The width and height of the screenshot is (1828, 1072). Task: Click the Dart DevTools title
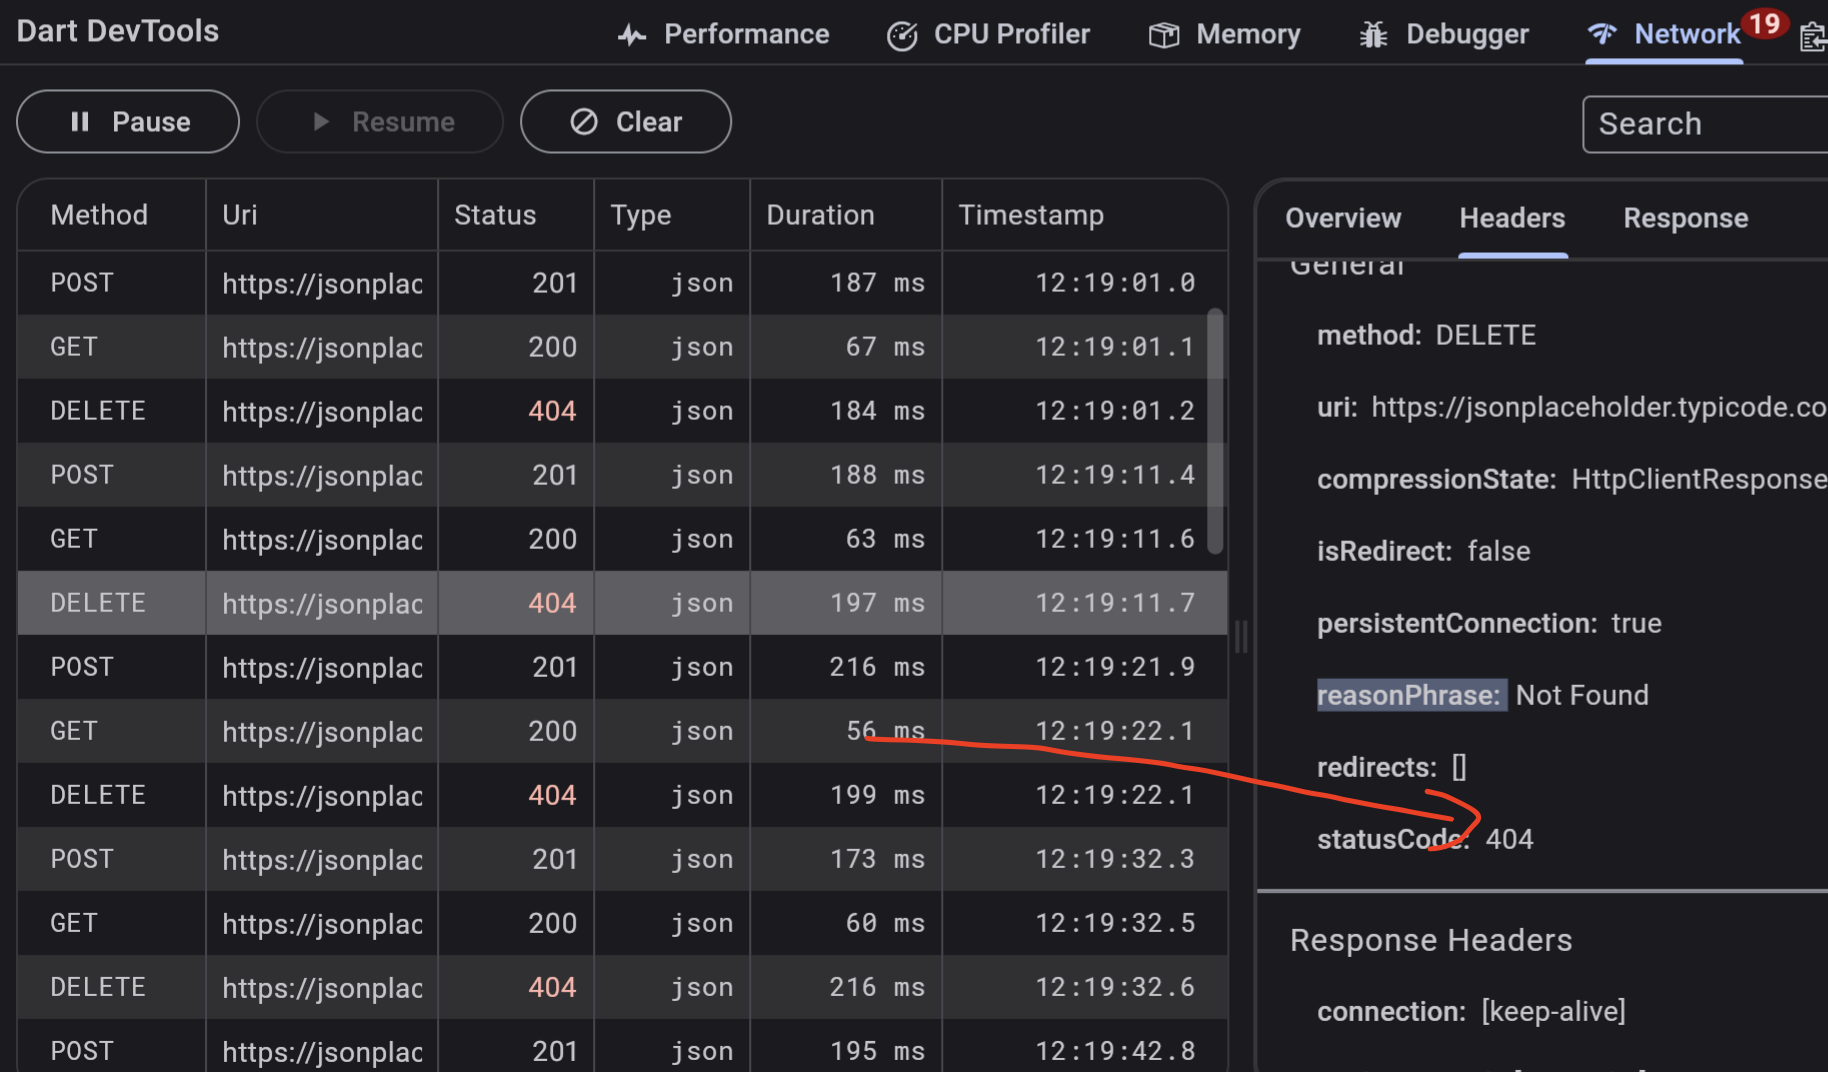[117, 31]
